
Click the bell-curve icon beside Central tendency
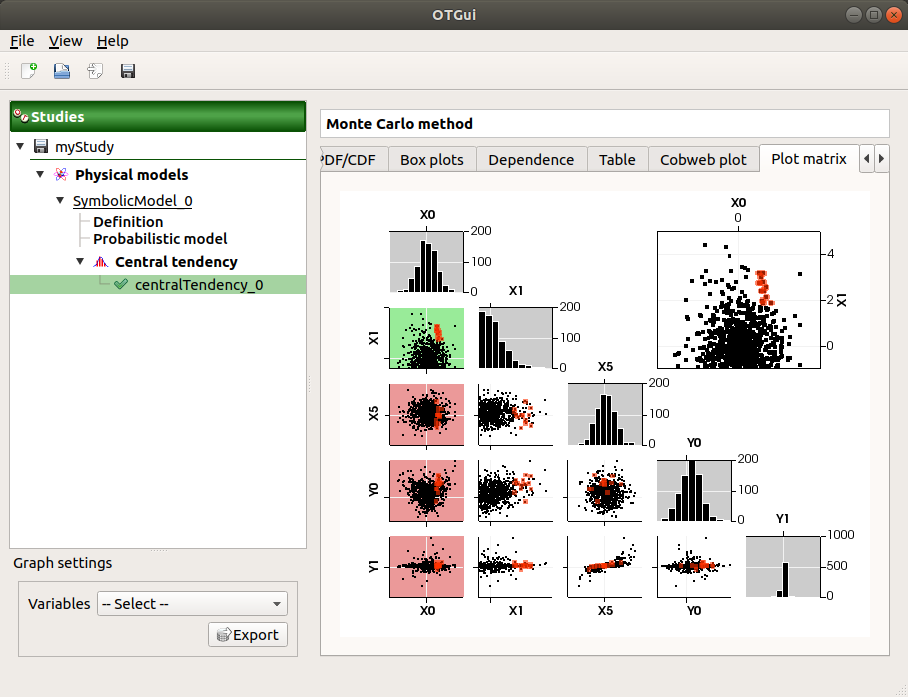pyautogui.click(x=100, y=262)
